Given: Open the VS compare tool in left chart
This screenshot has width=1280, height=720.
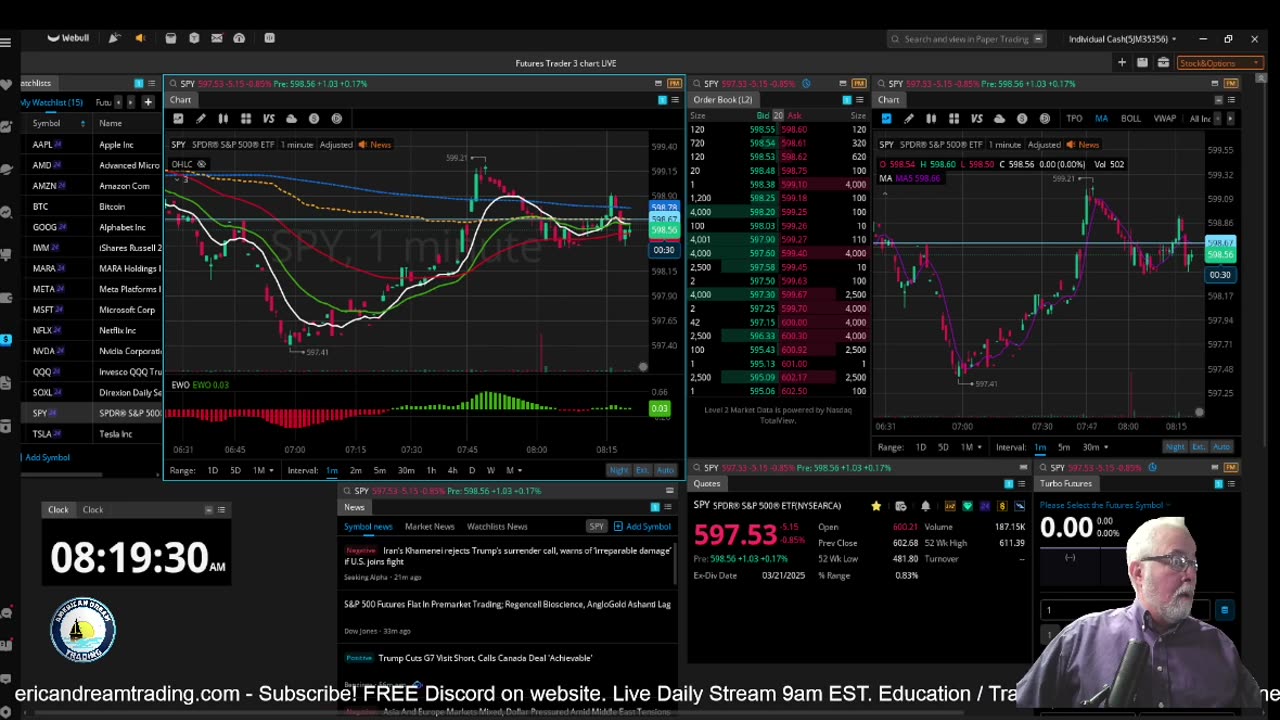Looking at the screenshot, I should (268, 119).
